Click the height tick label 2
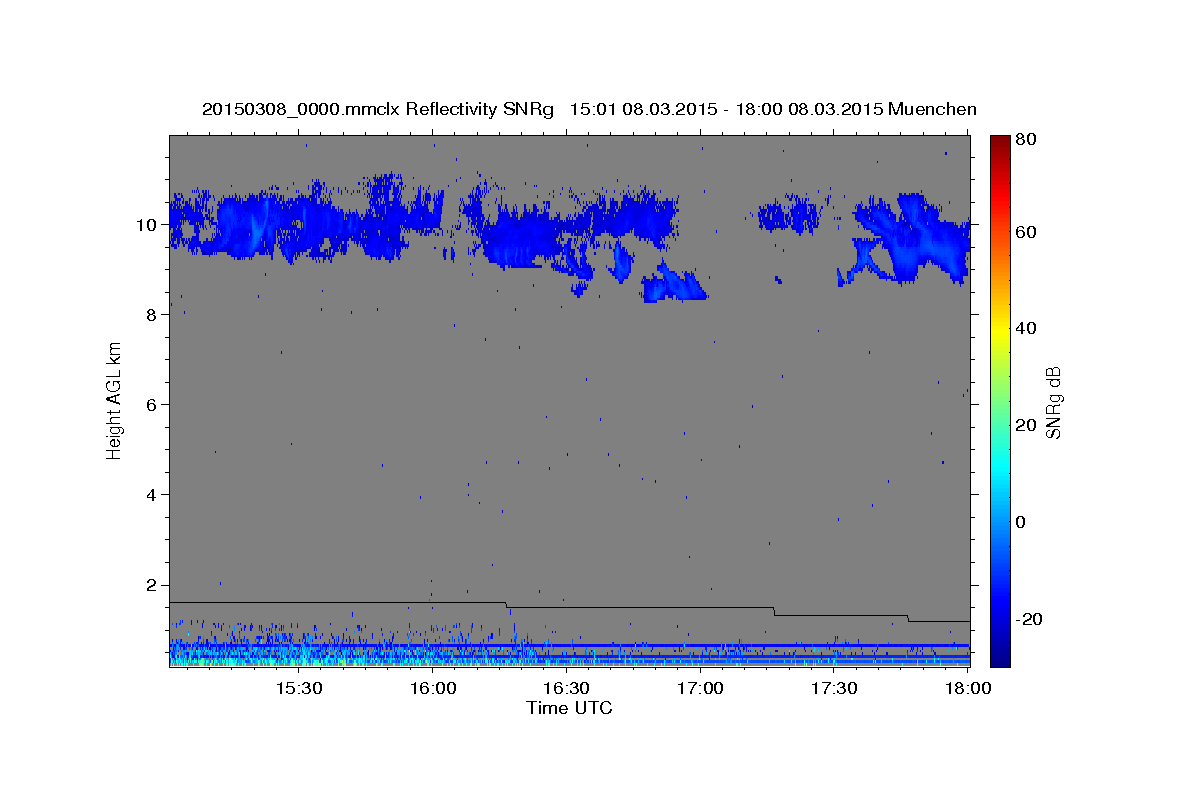Image resolution: width=1200 pixels, height=800 pixels. tap(150, 585)
